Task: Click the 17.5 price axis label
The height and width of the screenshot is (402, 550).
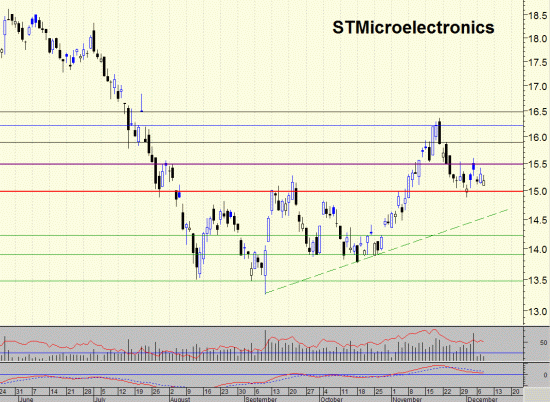Action: [538, 63]
